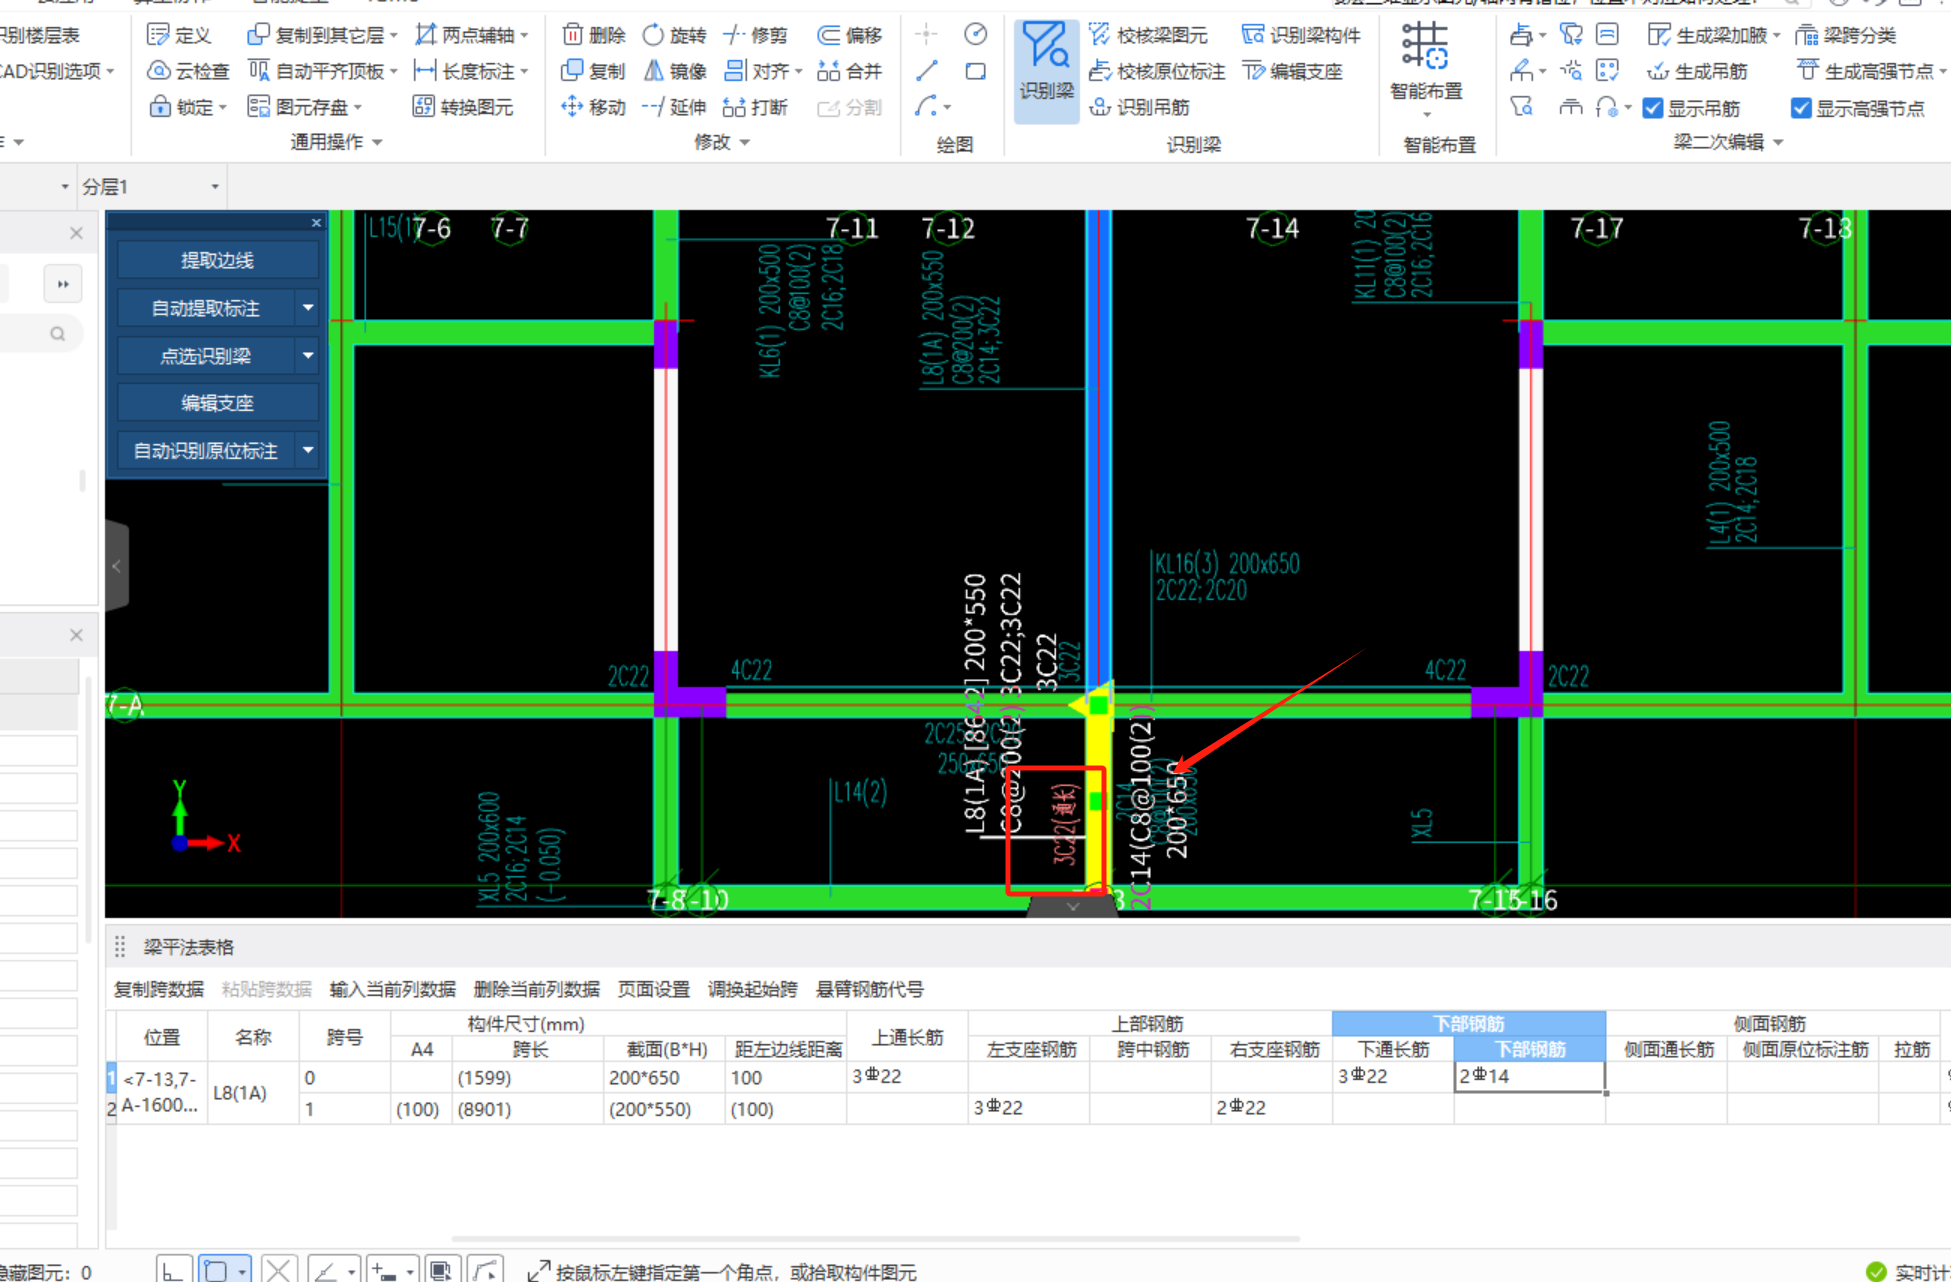Open the 长度标注 dropdown

click(525, 72)
